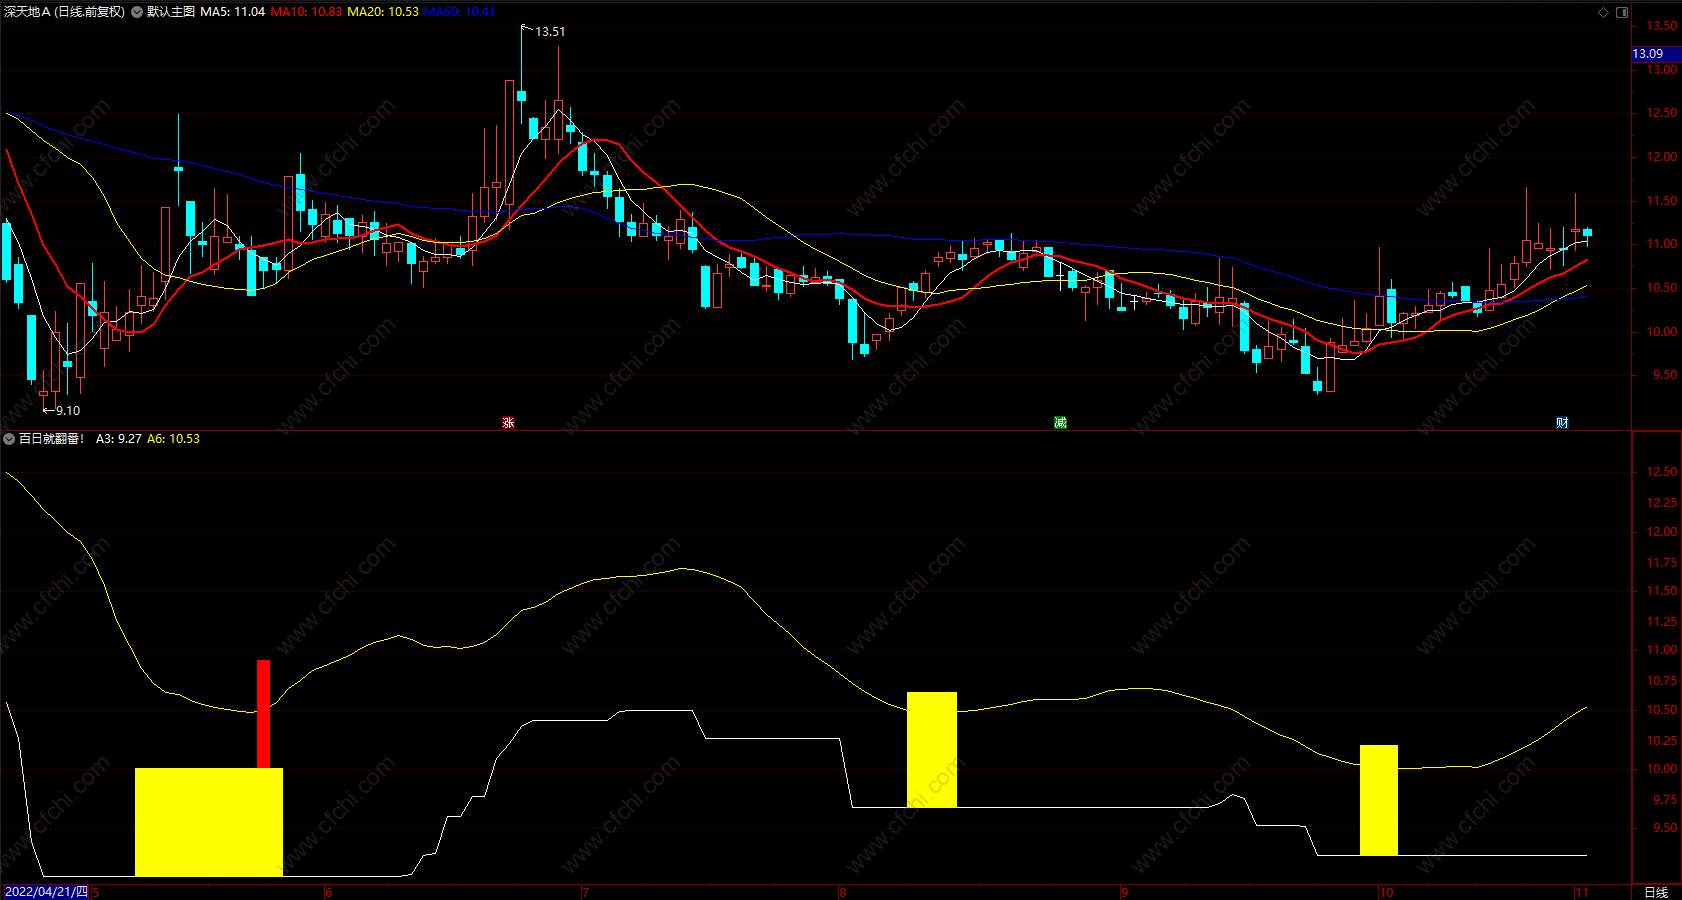Click the MA5: 11.04 label
This screenshot has height=900, width=1682.
tap(233, 12)
